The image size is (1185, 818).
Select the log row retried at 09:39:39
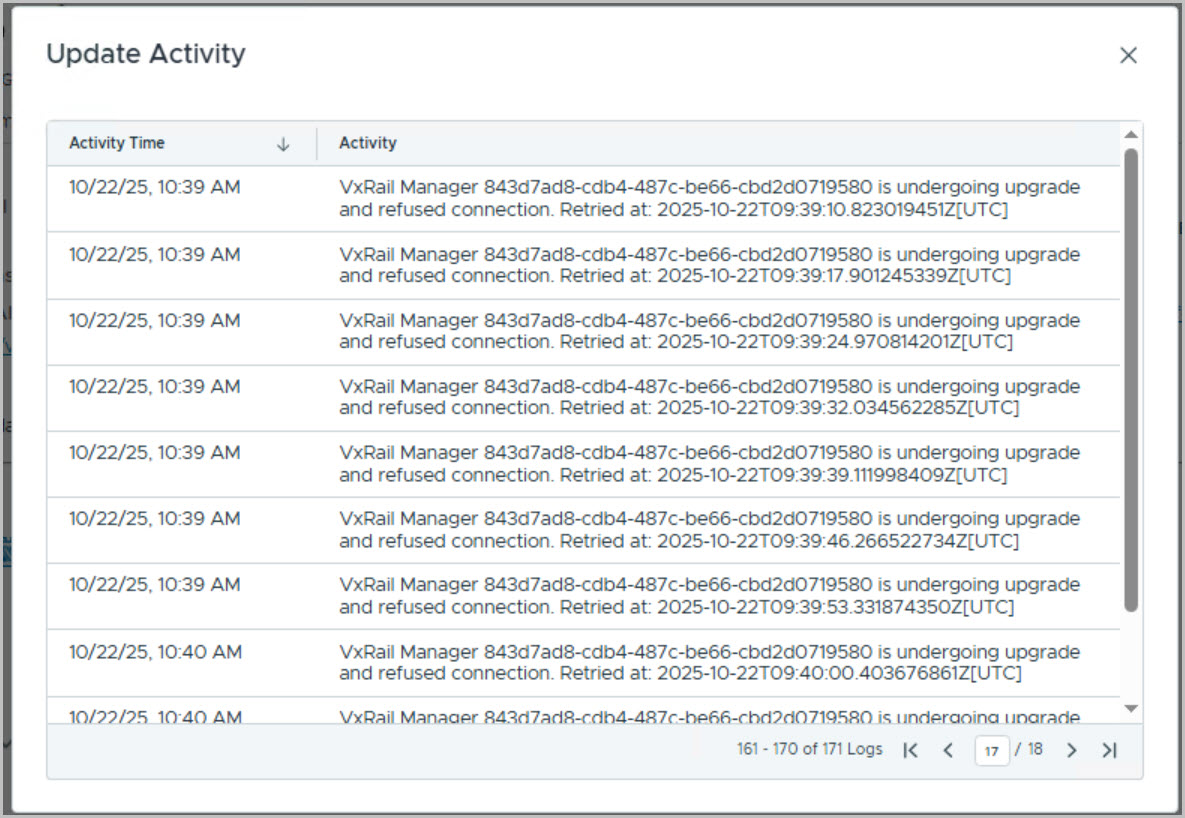click(x=710, y=463)
